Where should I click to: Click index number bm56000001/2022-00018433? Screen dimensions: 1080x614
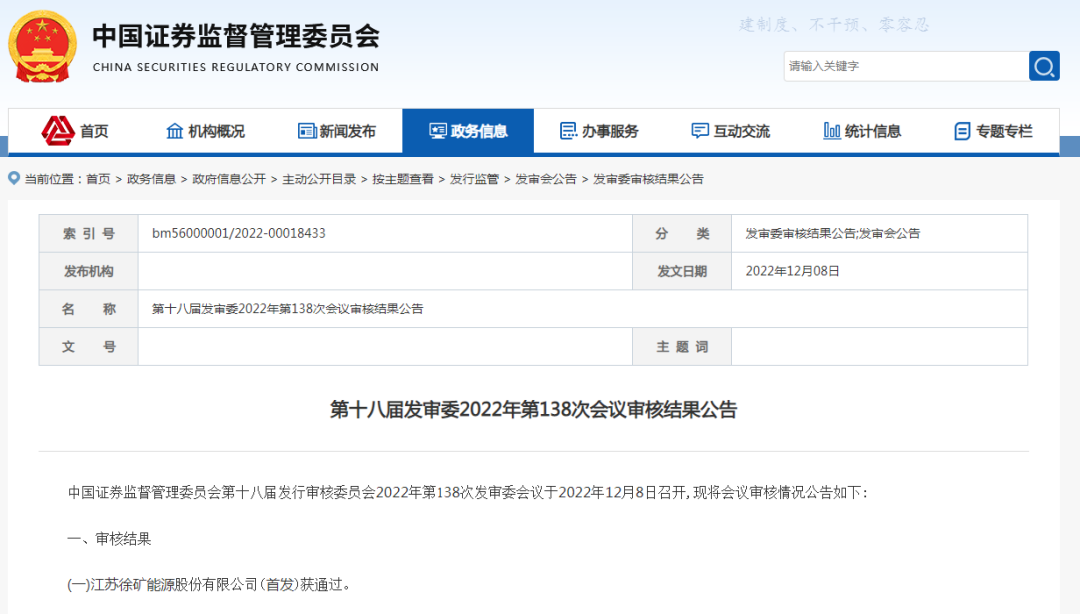tap(239, 234)
